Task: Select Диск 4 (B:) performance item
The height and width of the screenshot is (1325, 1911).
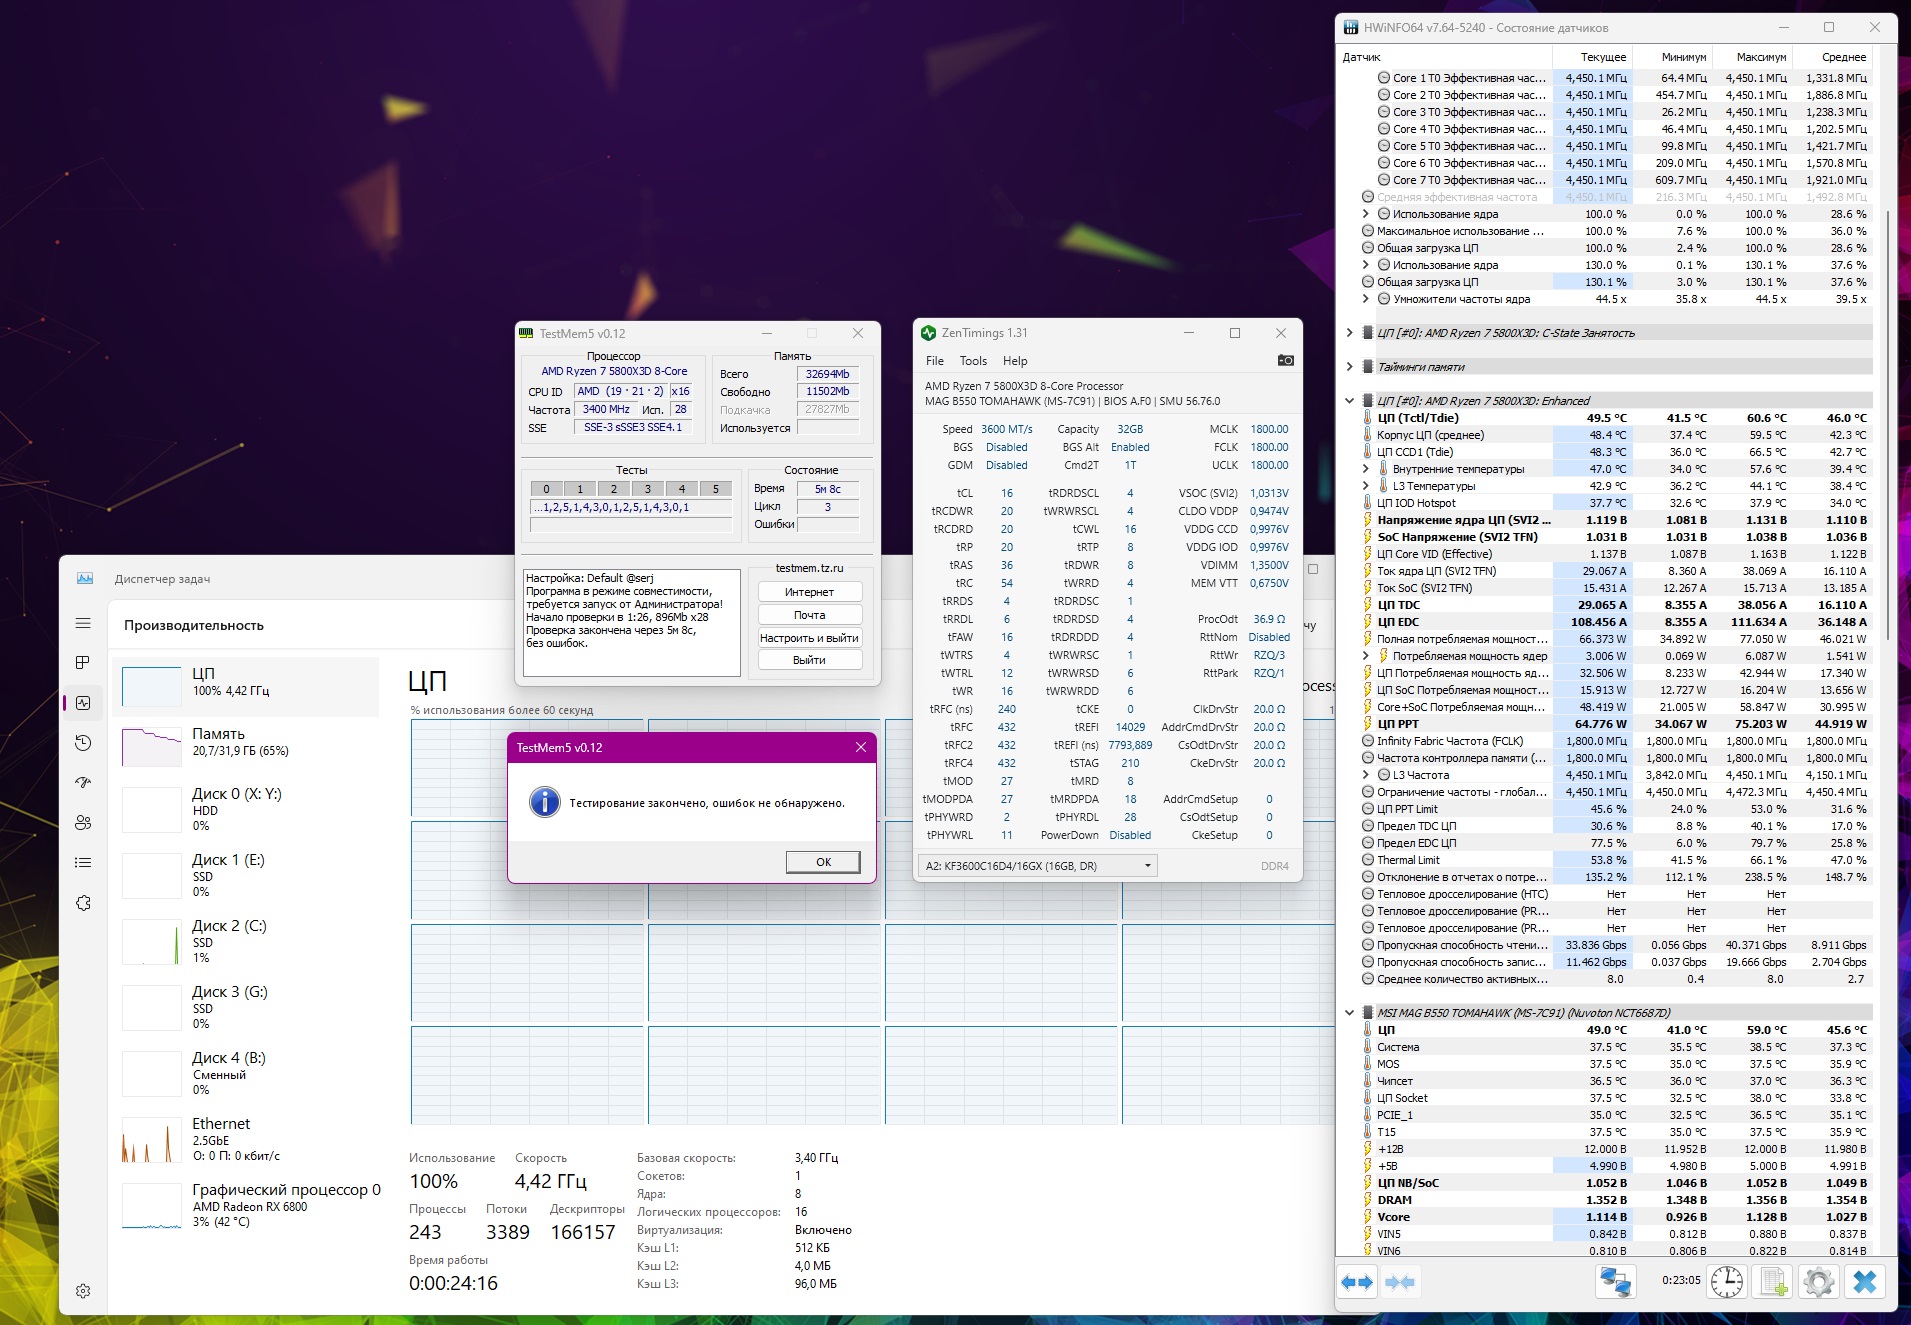Action: (248, 1073)
